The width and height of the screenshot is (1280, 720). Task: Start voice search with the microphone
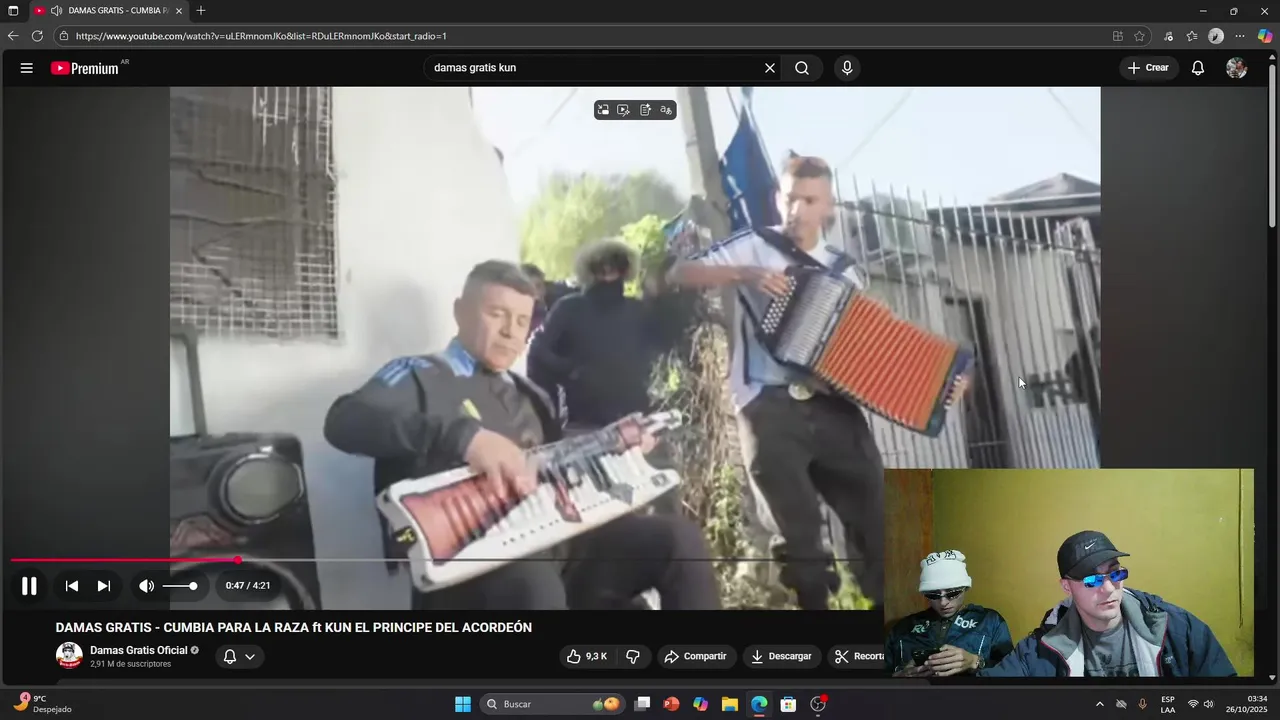(x=847, y=68)
